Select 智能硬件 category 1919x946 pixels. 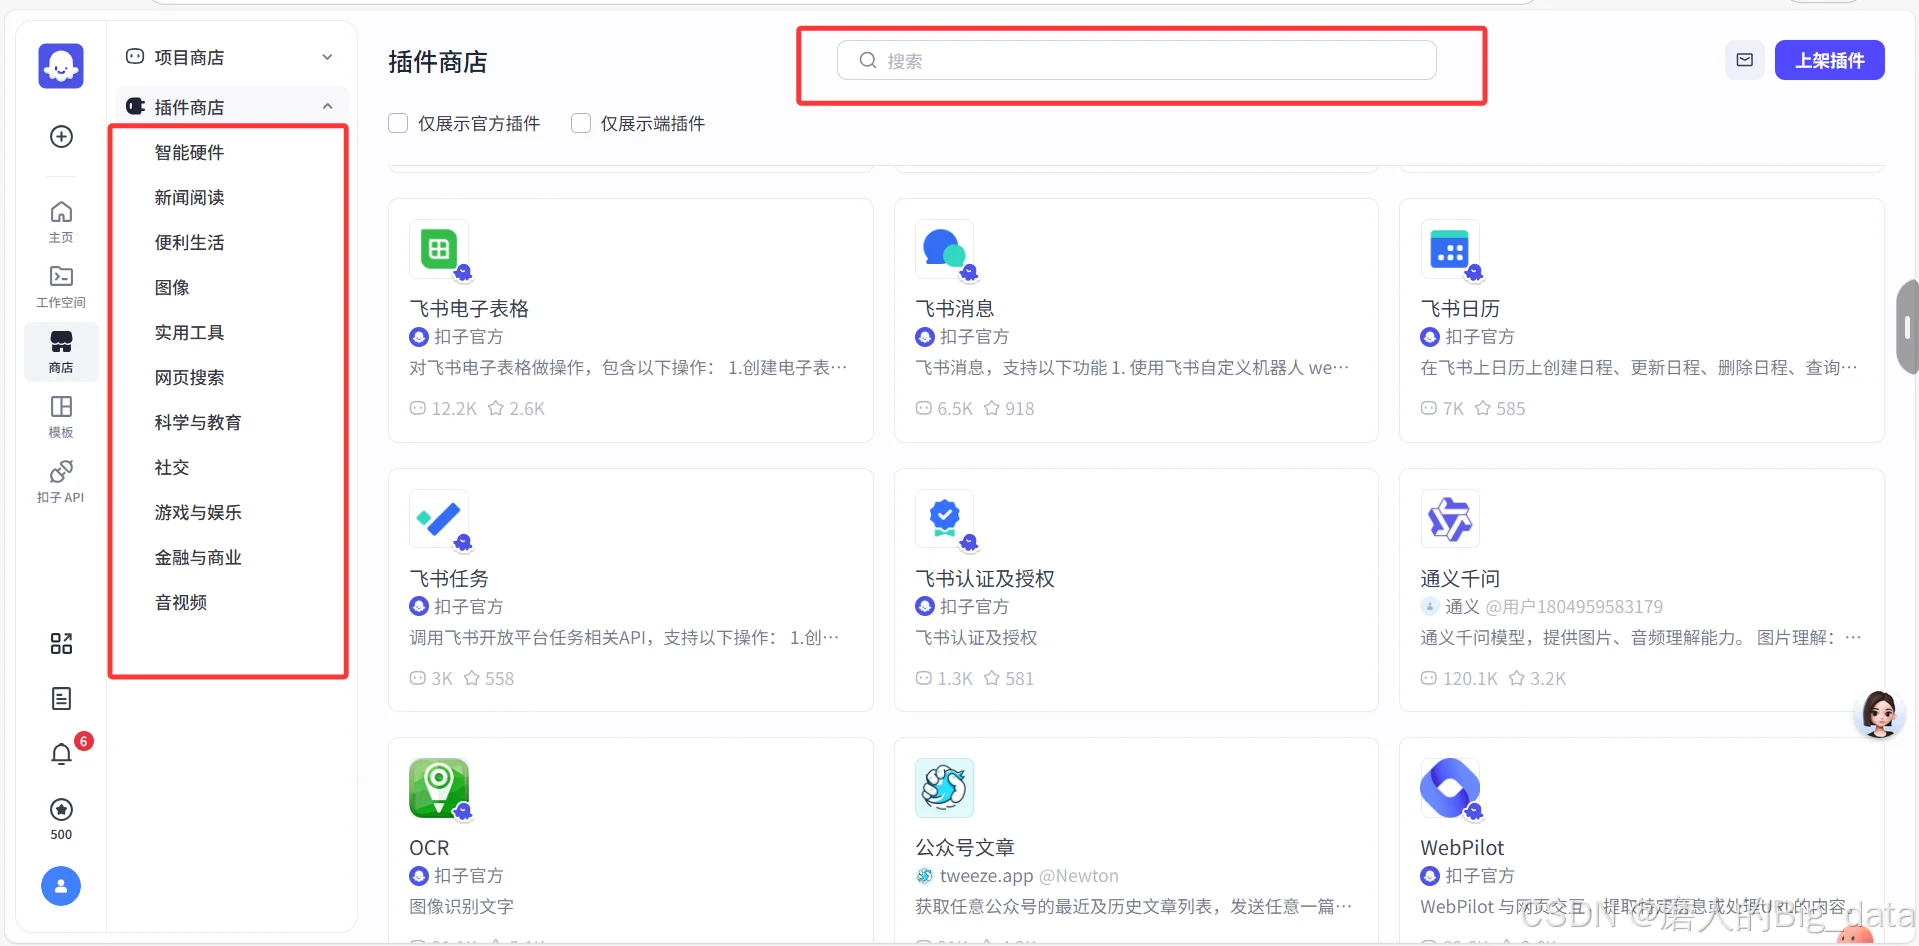click(189, 152)
